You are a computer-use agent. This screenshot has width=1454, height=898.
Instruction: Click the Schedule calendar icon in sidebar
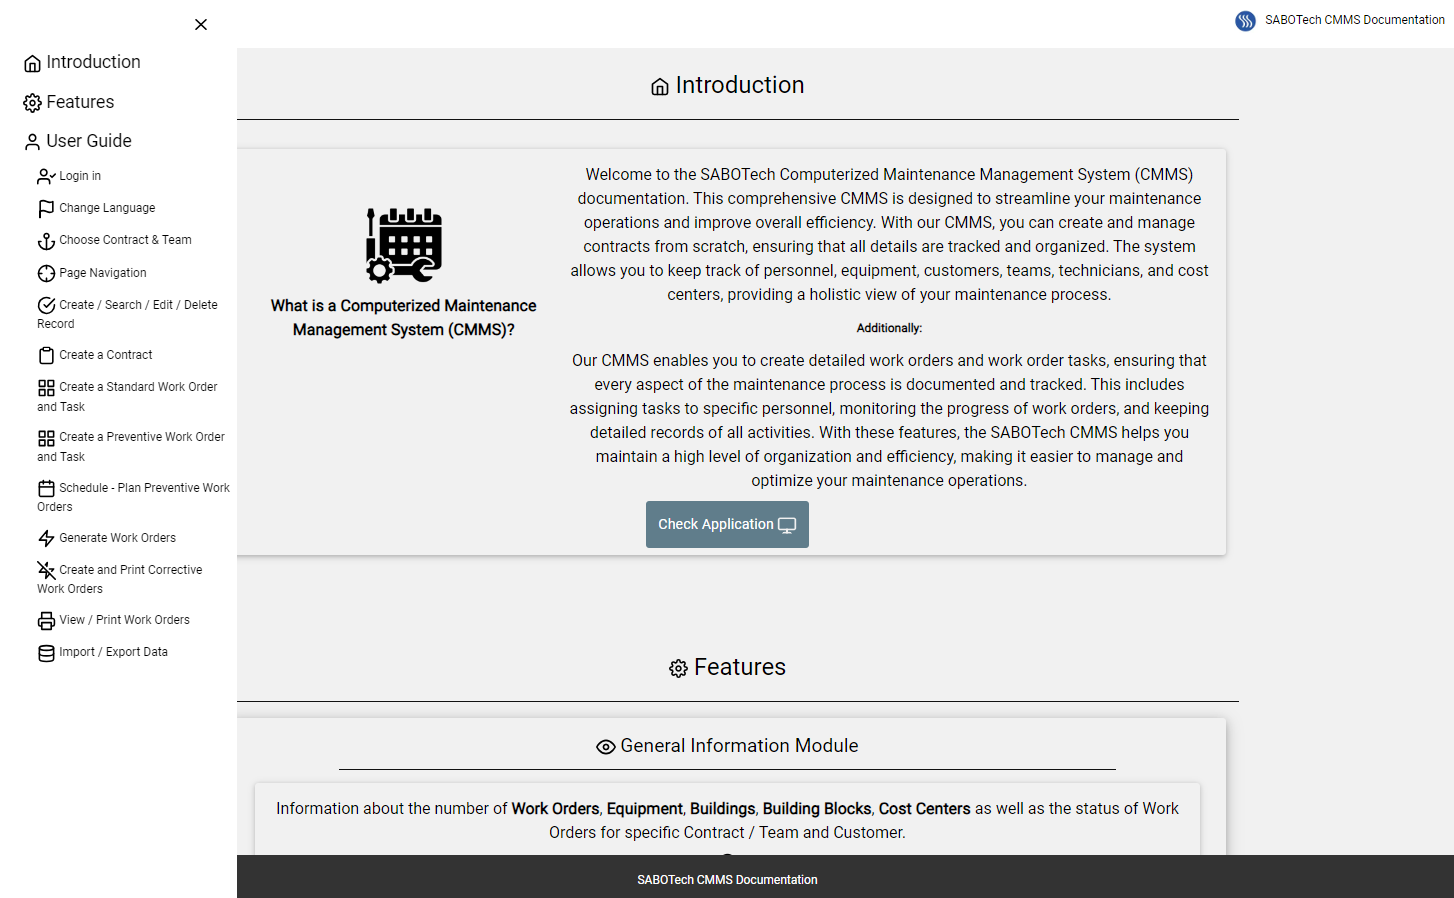pyautogui.click(x=46, y=489)
